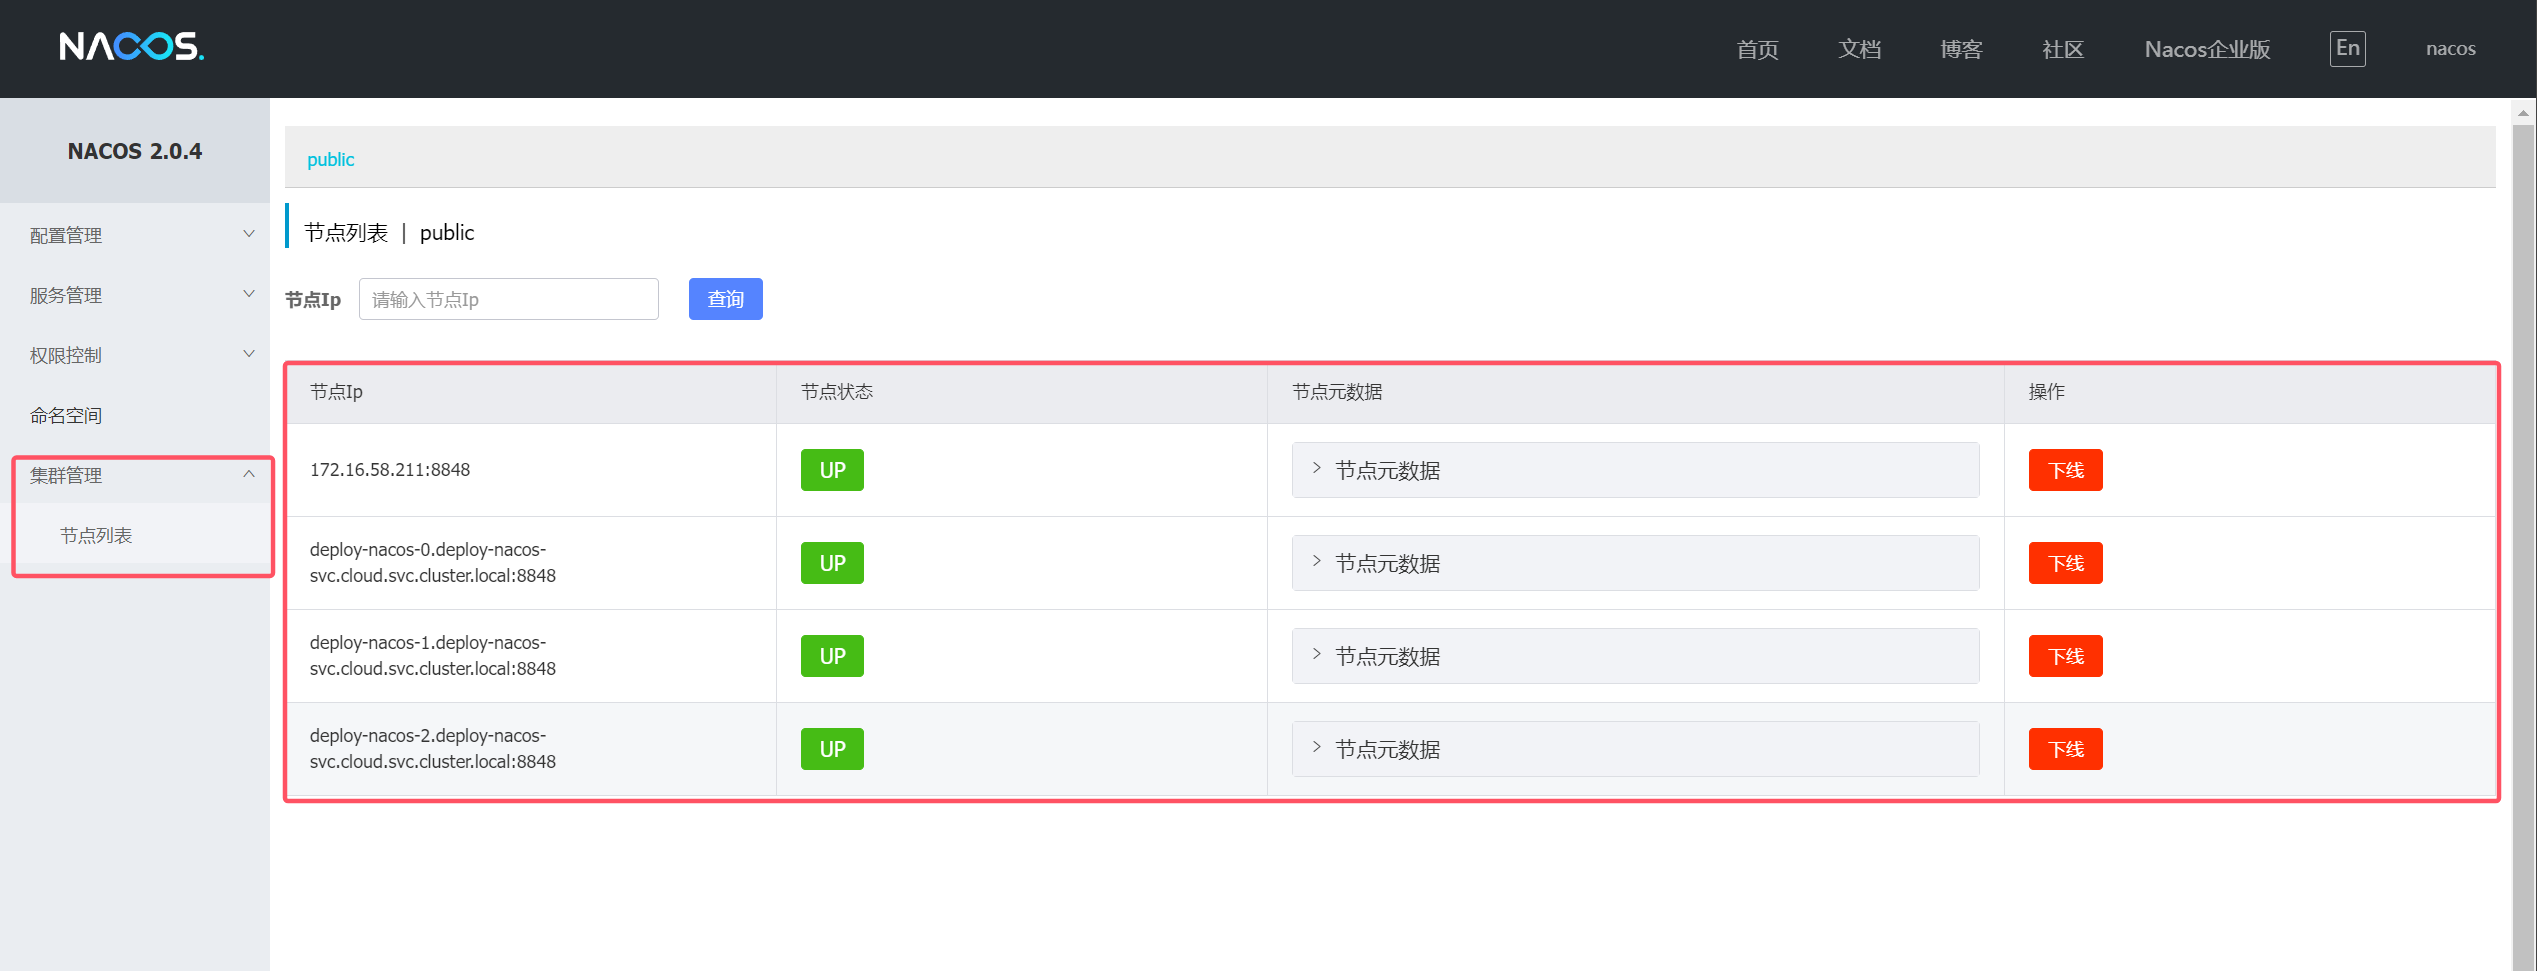The image size is (2537, 971).
Task: Open 文档 in the top navigation
Action: point(1859,49)
